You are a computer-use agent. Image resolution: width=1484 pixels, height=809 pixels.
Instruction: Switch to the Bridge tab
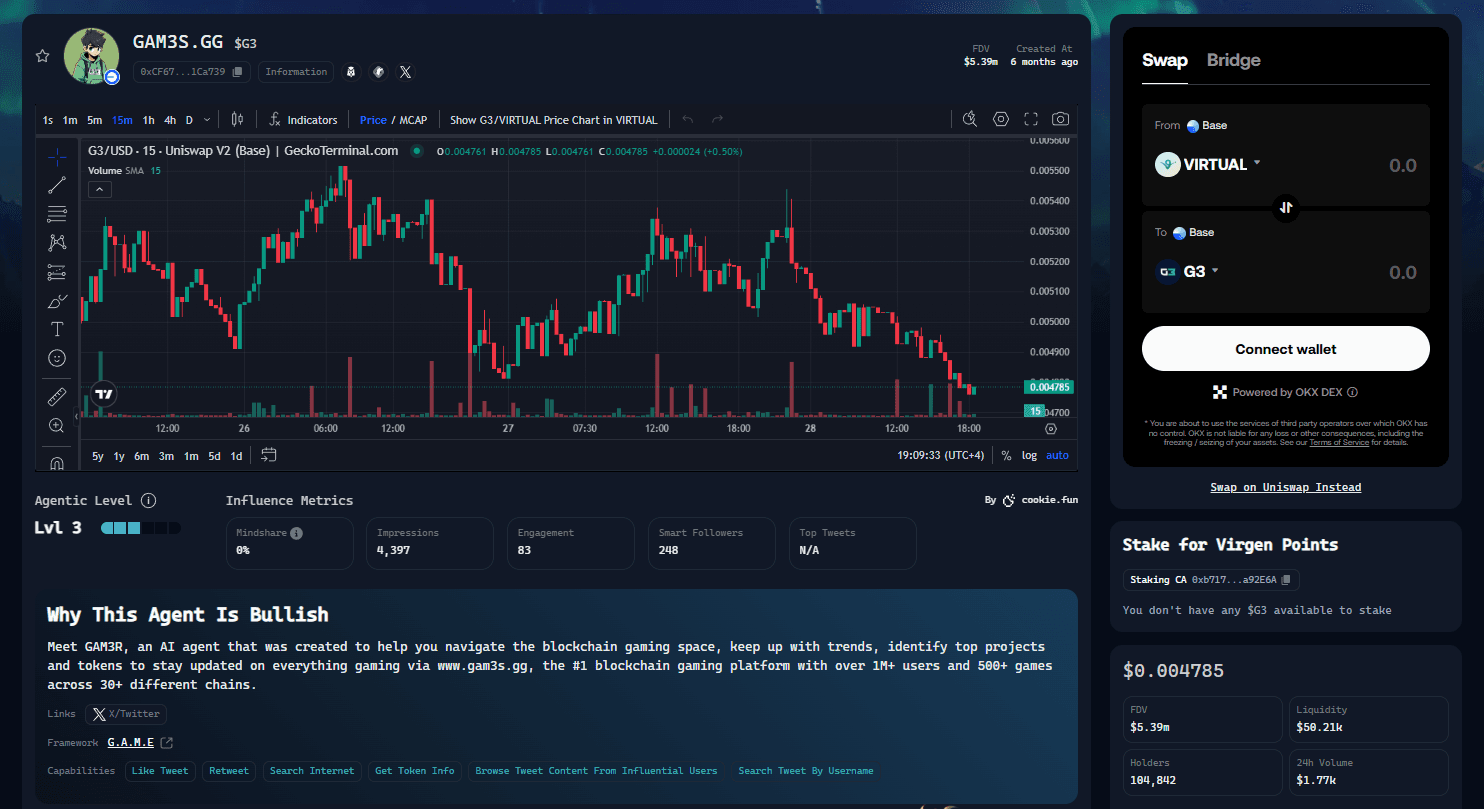click(1233, 60)
